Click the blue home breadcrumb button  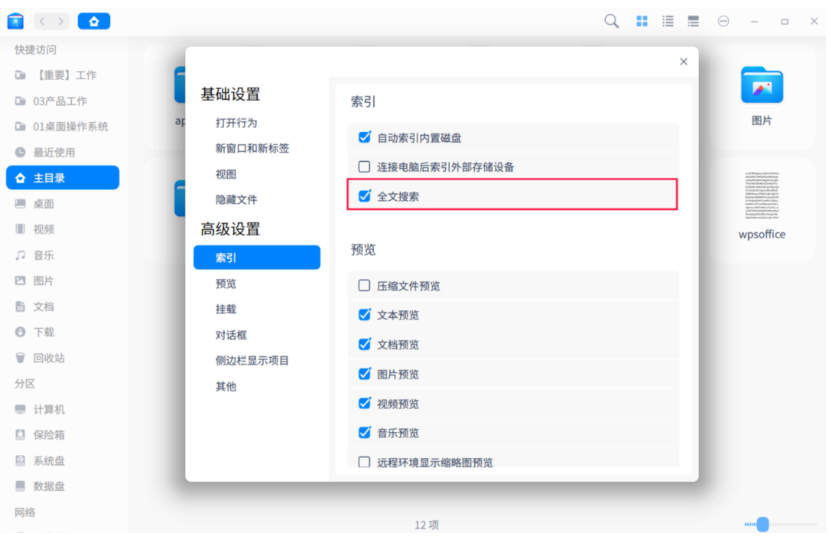(94, 21)
